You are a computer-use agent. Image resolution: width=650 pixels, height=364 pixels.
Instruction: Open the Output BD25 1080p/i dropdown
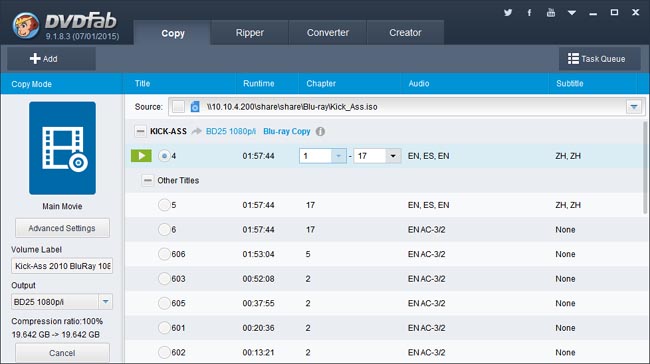105,302
